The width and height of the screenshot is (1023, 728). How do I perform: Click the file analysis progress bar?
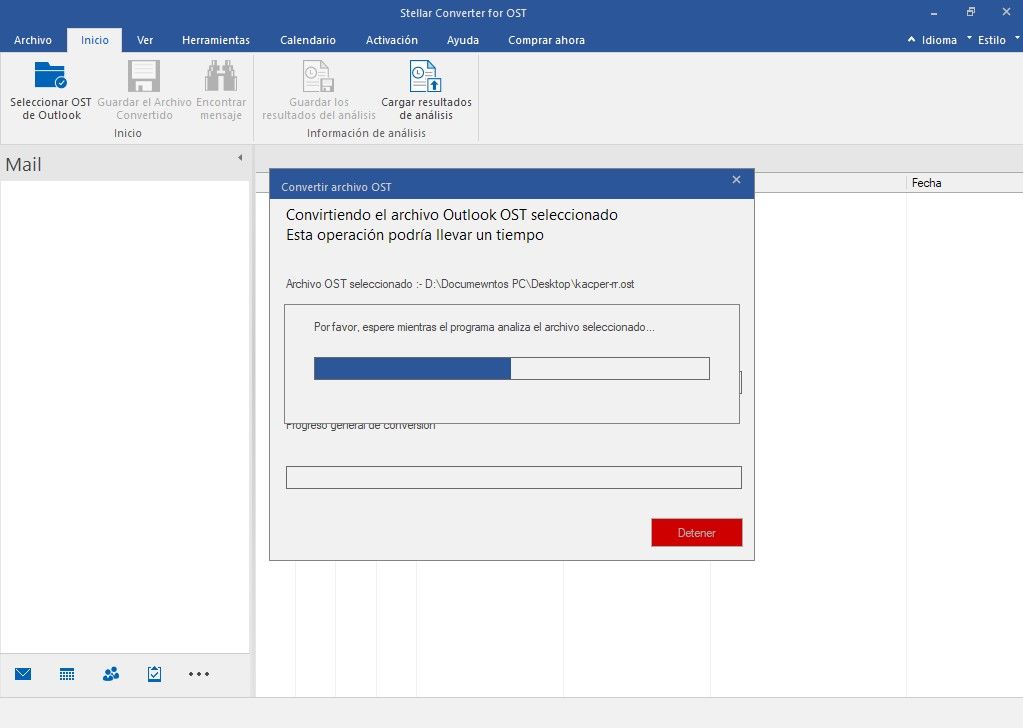point(511,368)
